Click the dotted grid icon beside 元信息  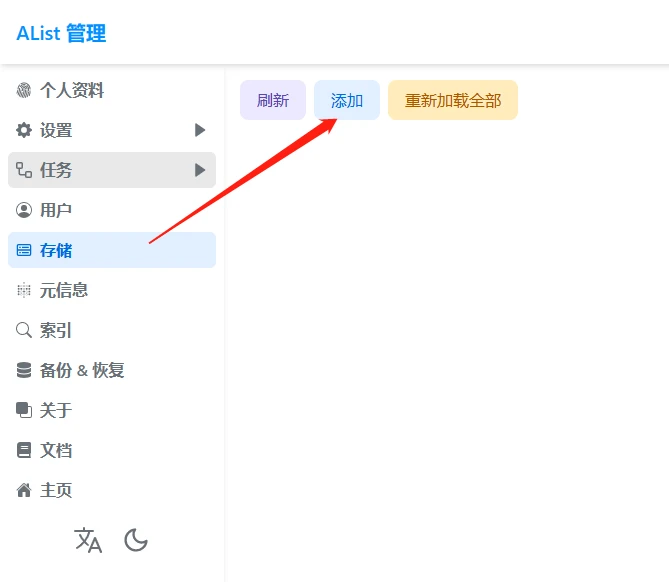click(24, 290)
